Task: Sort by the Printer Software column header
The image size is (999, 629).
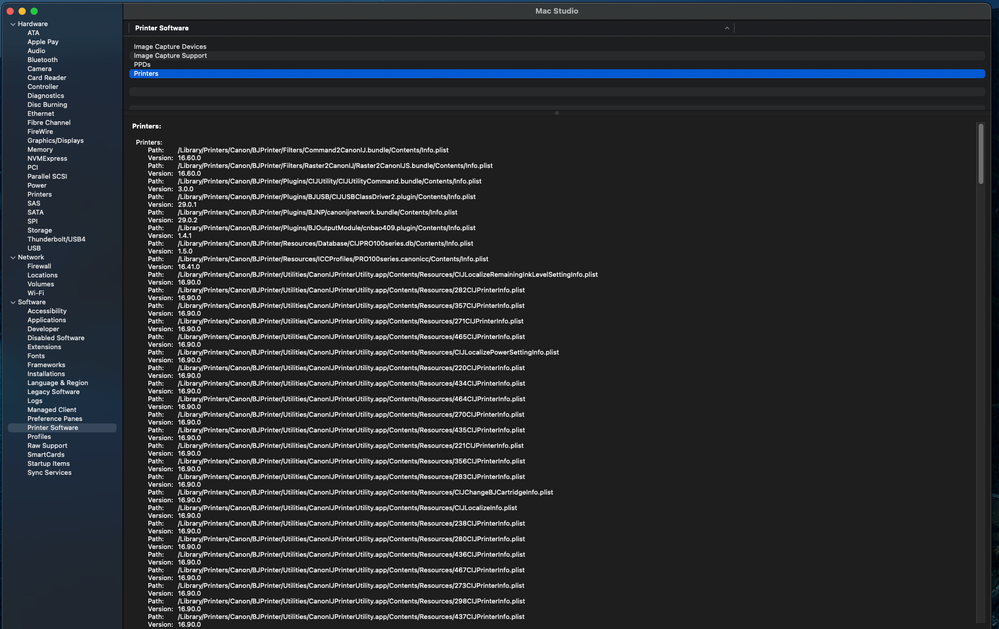Action: click(431, 28)
